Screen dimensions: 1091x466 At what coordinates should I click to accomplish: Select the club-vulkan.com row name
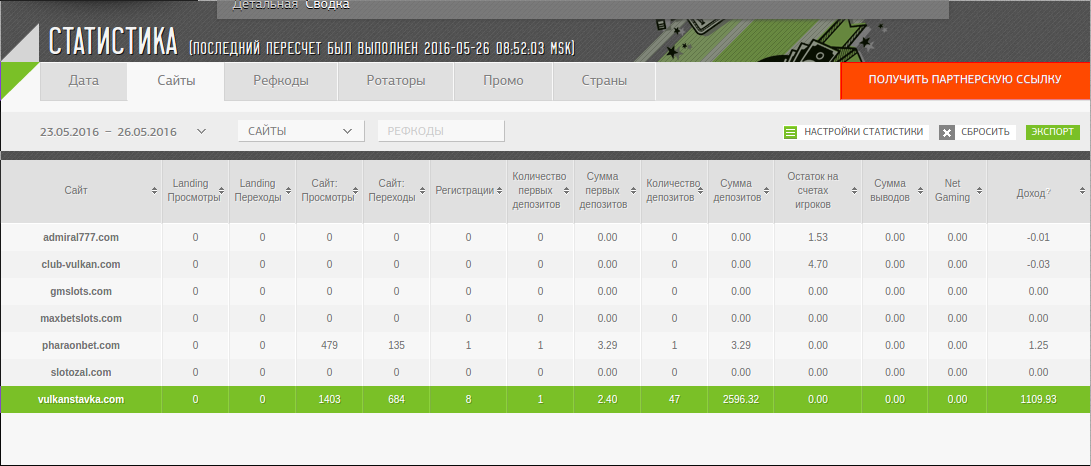81,264
